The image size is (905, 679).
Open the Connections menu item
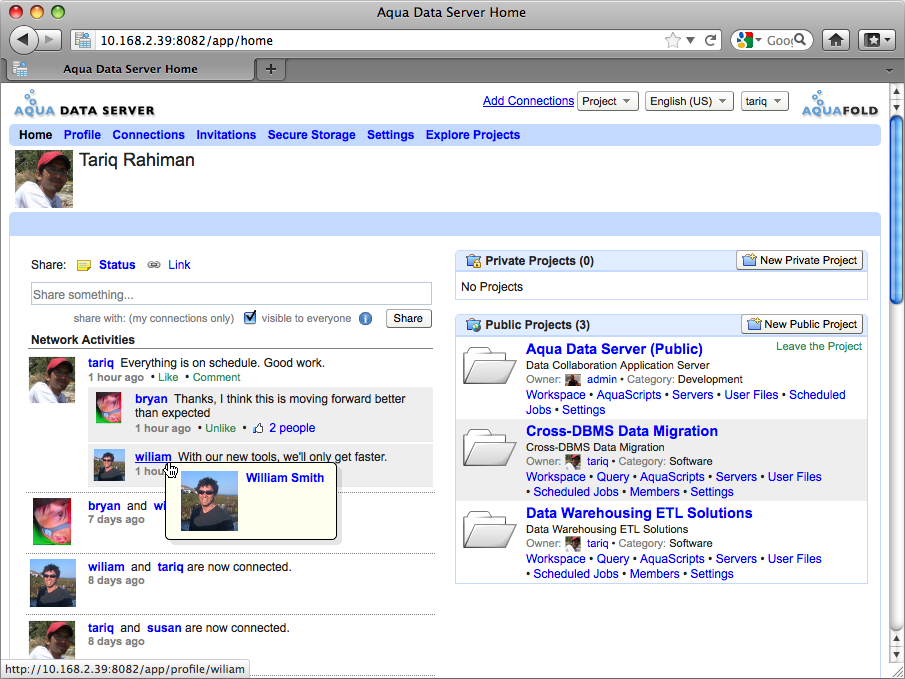pyautogui.click(x=148, y=135)
